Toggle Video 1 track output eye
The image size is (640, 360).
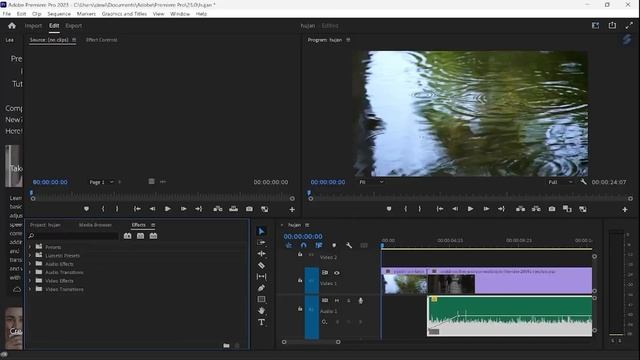pyautogui.click(x=337, y=273)
